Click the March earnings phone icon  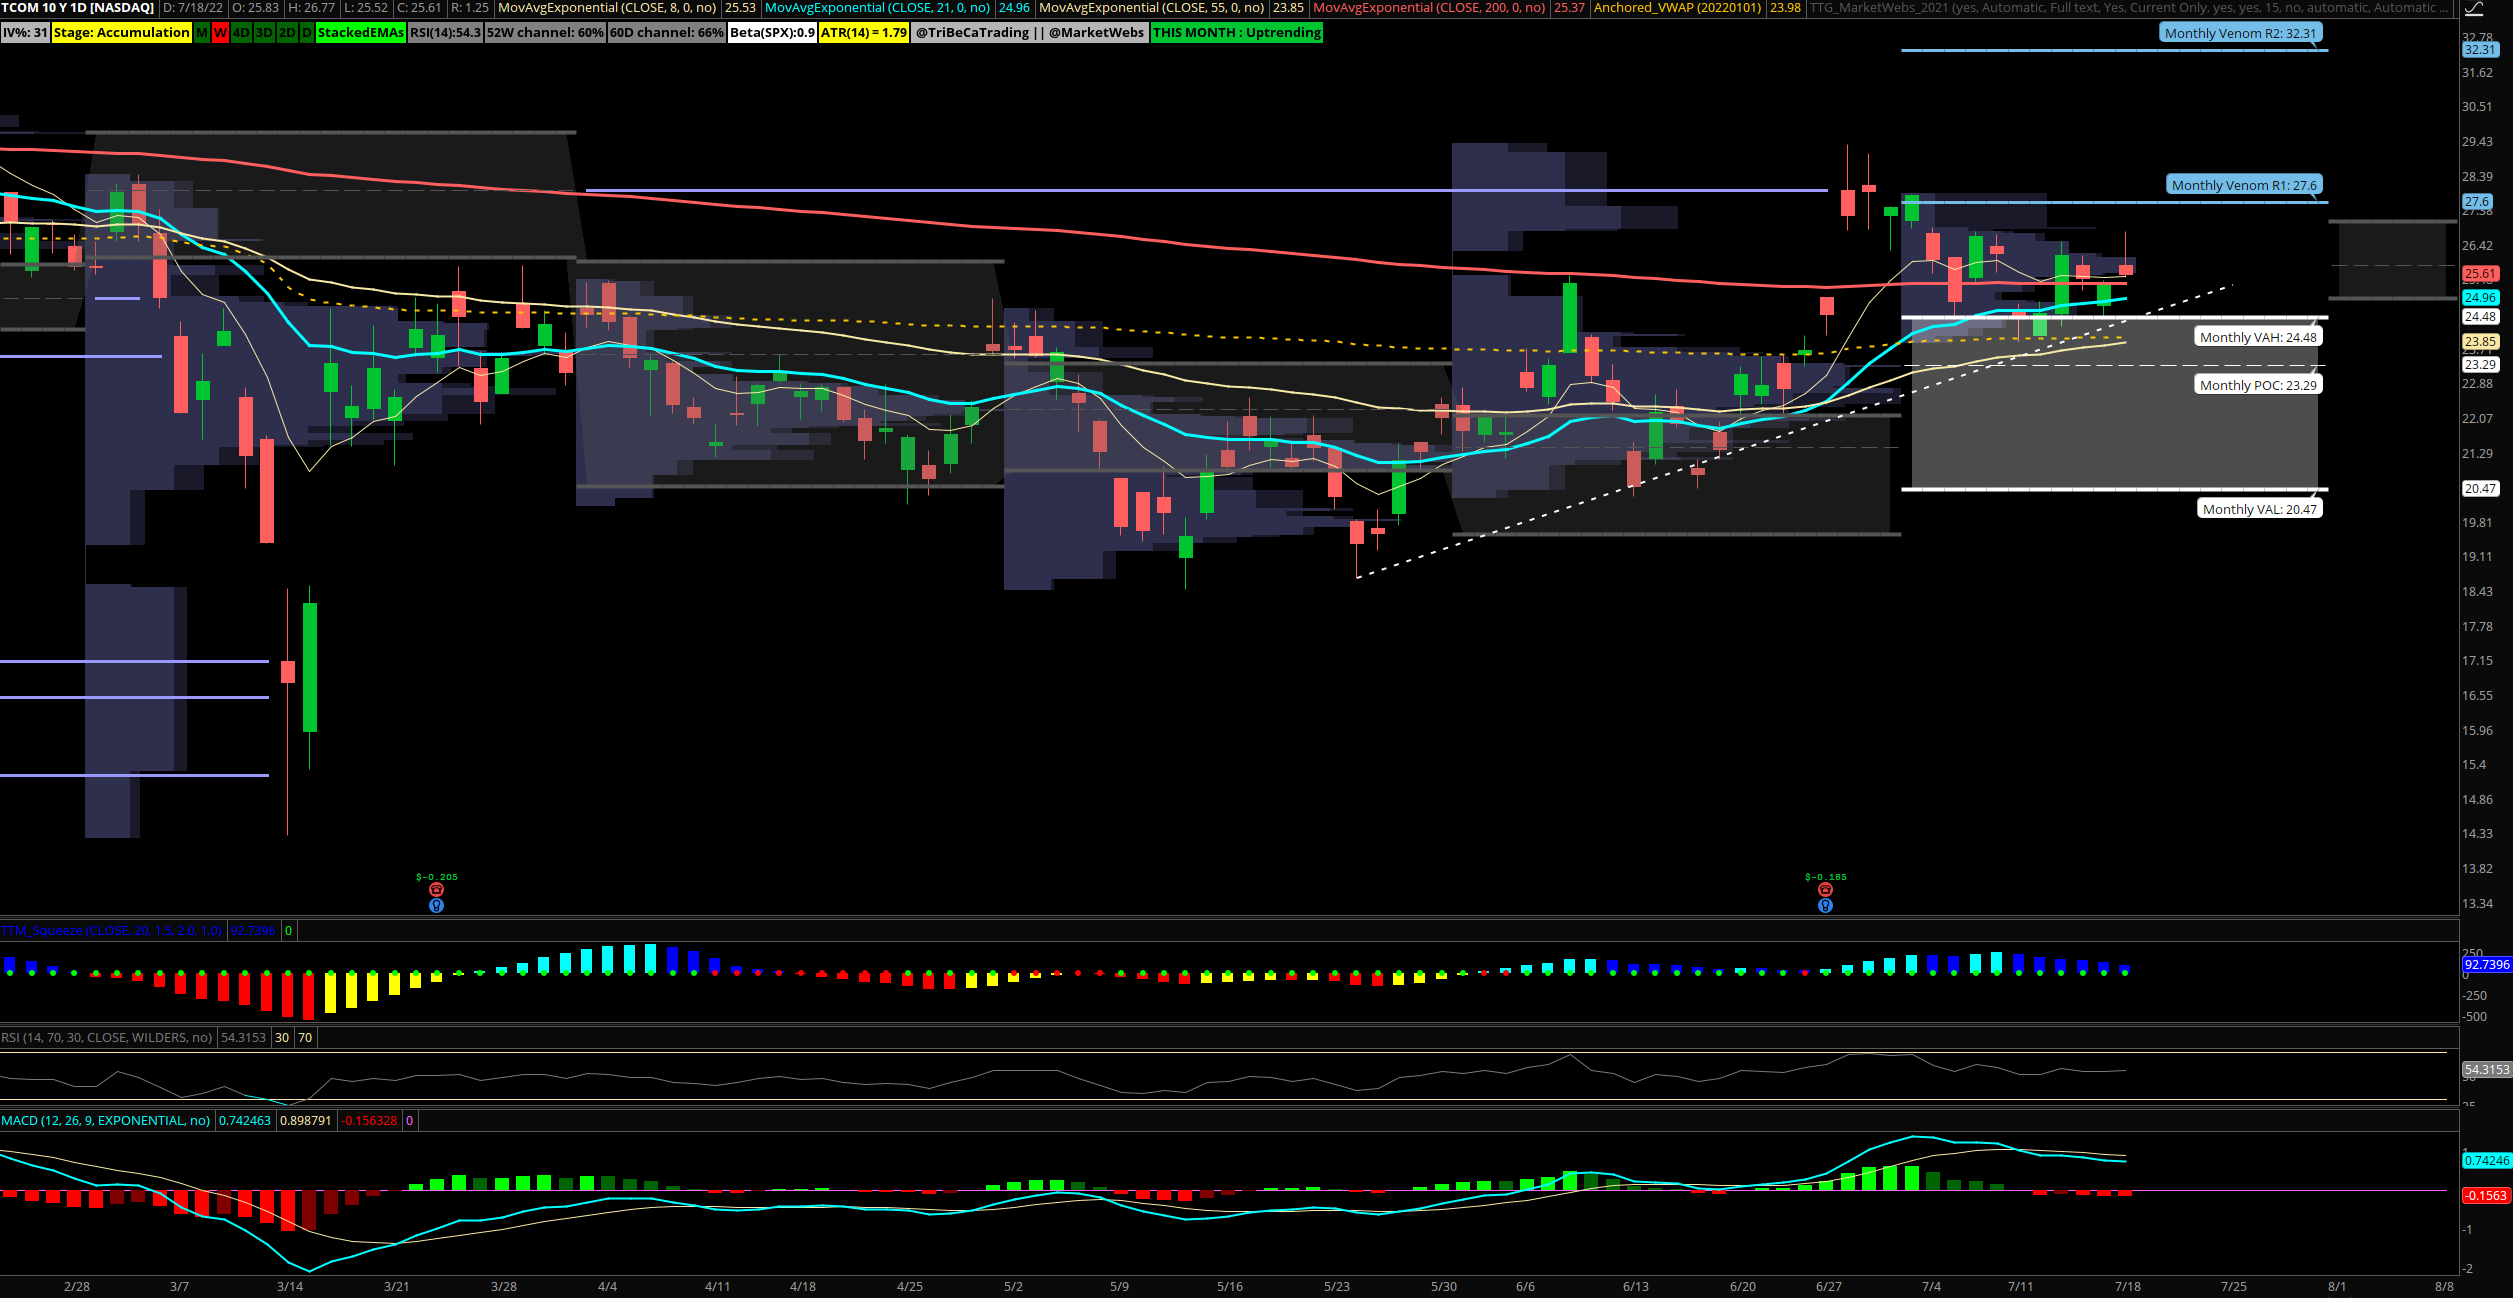pos(436,889)
